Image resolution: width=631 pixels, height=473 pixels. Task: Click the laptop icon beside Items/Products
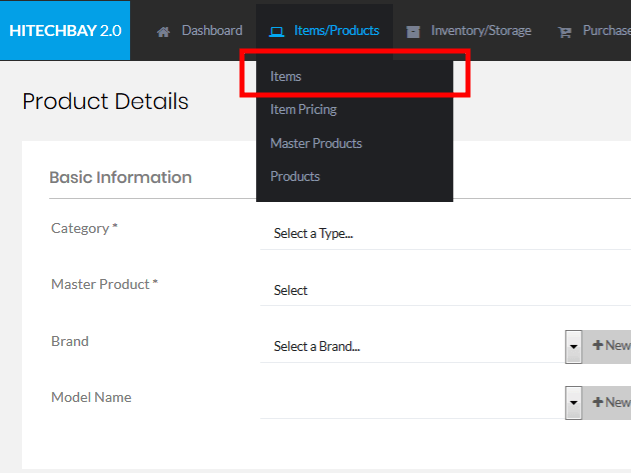point(277,31)
